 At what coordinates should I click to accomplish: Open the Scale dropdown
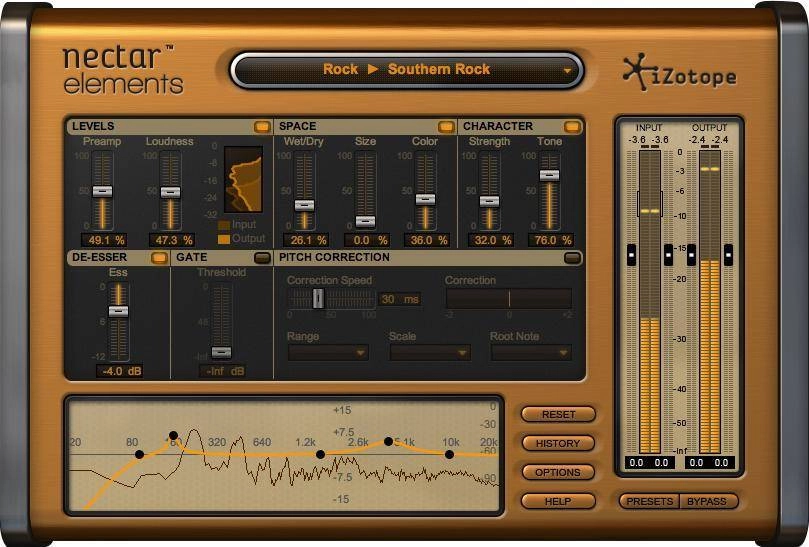click(430, 353)
